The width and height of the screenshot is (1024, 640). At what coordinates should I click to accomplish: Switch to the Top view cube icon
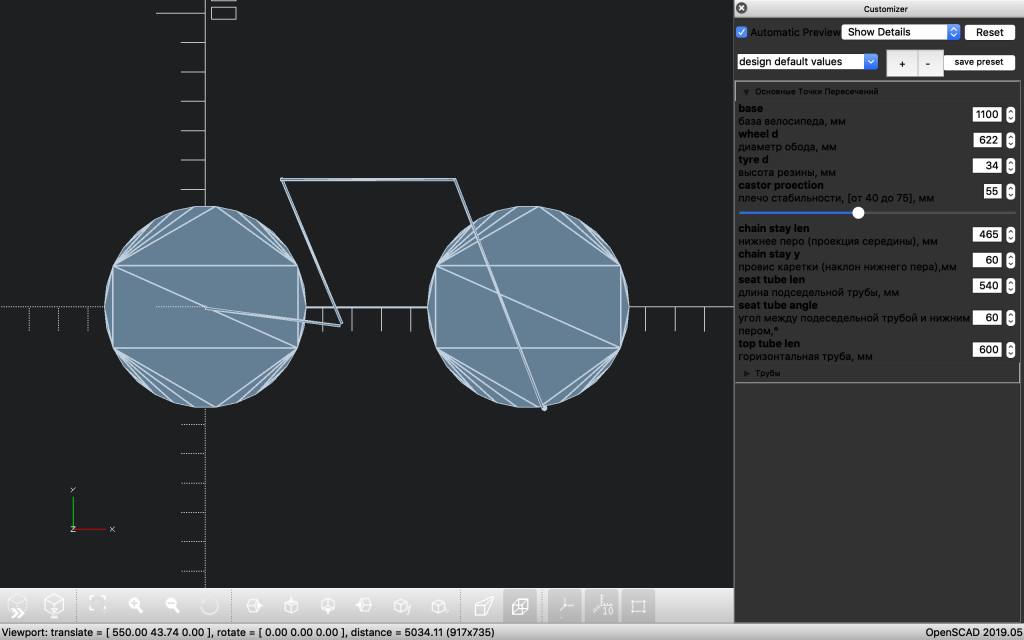pyautogui.click(x=291, y=606)
